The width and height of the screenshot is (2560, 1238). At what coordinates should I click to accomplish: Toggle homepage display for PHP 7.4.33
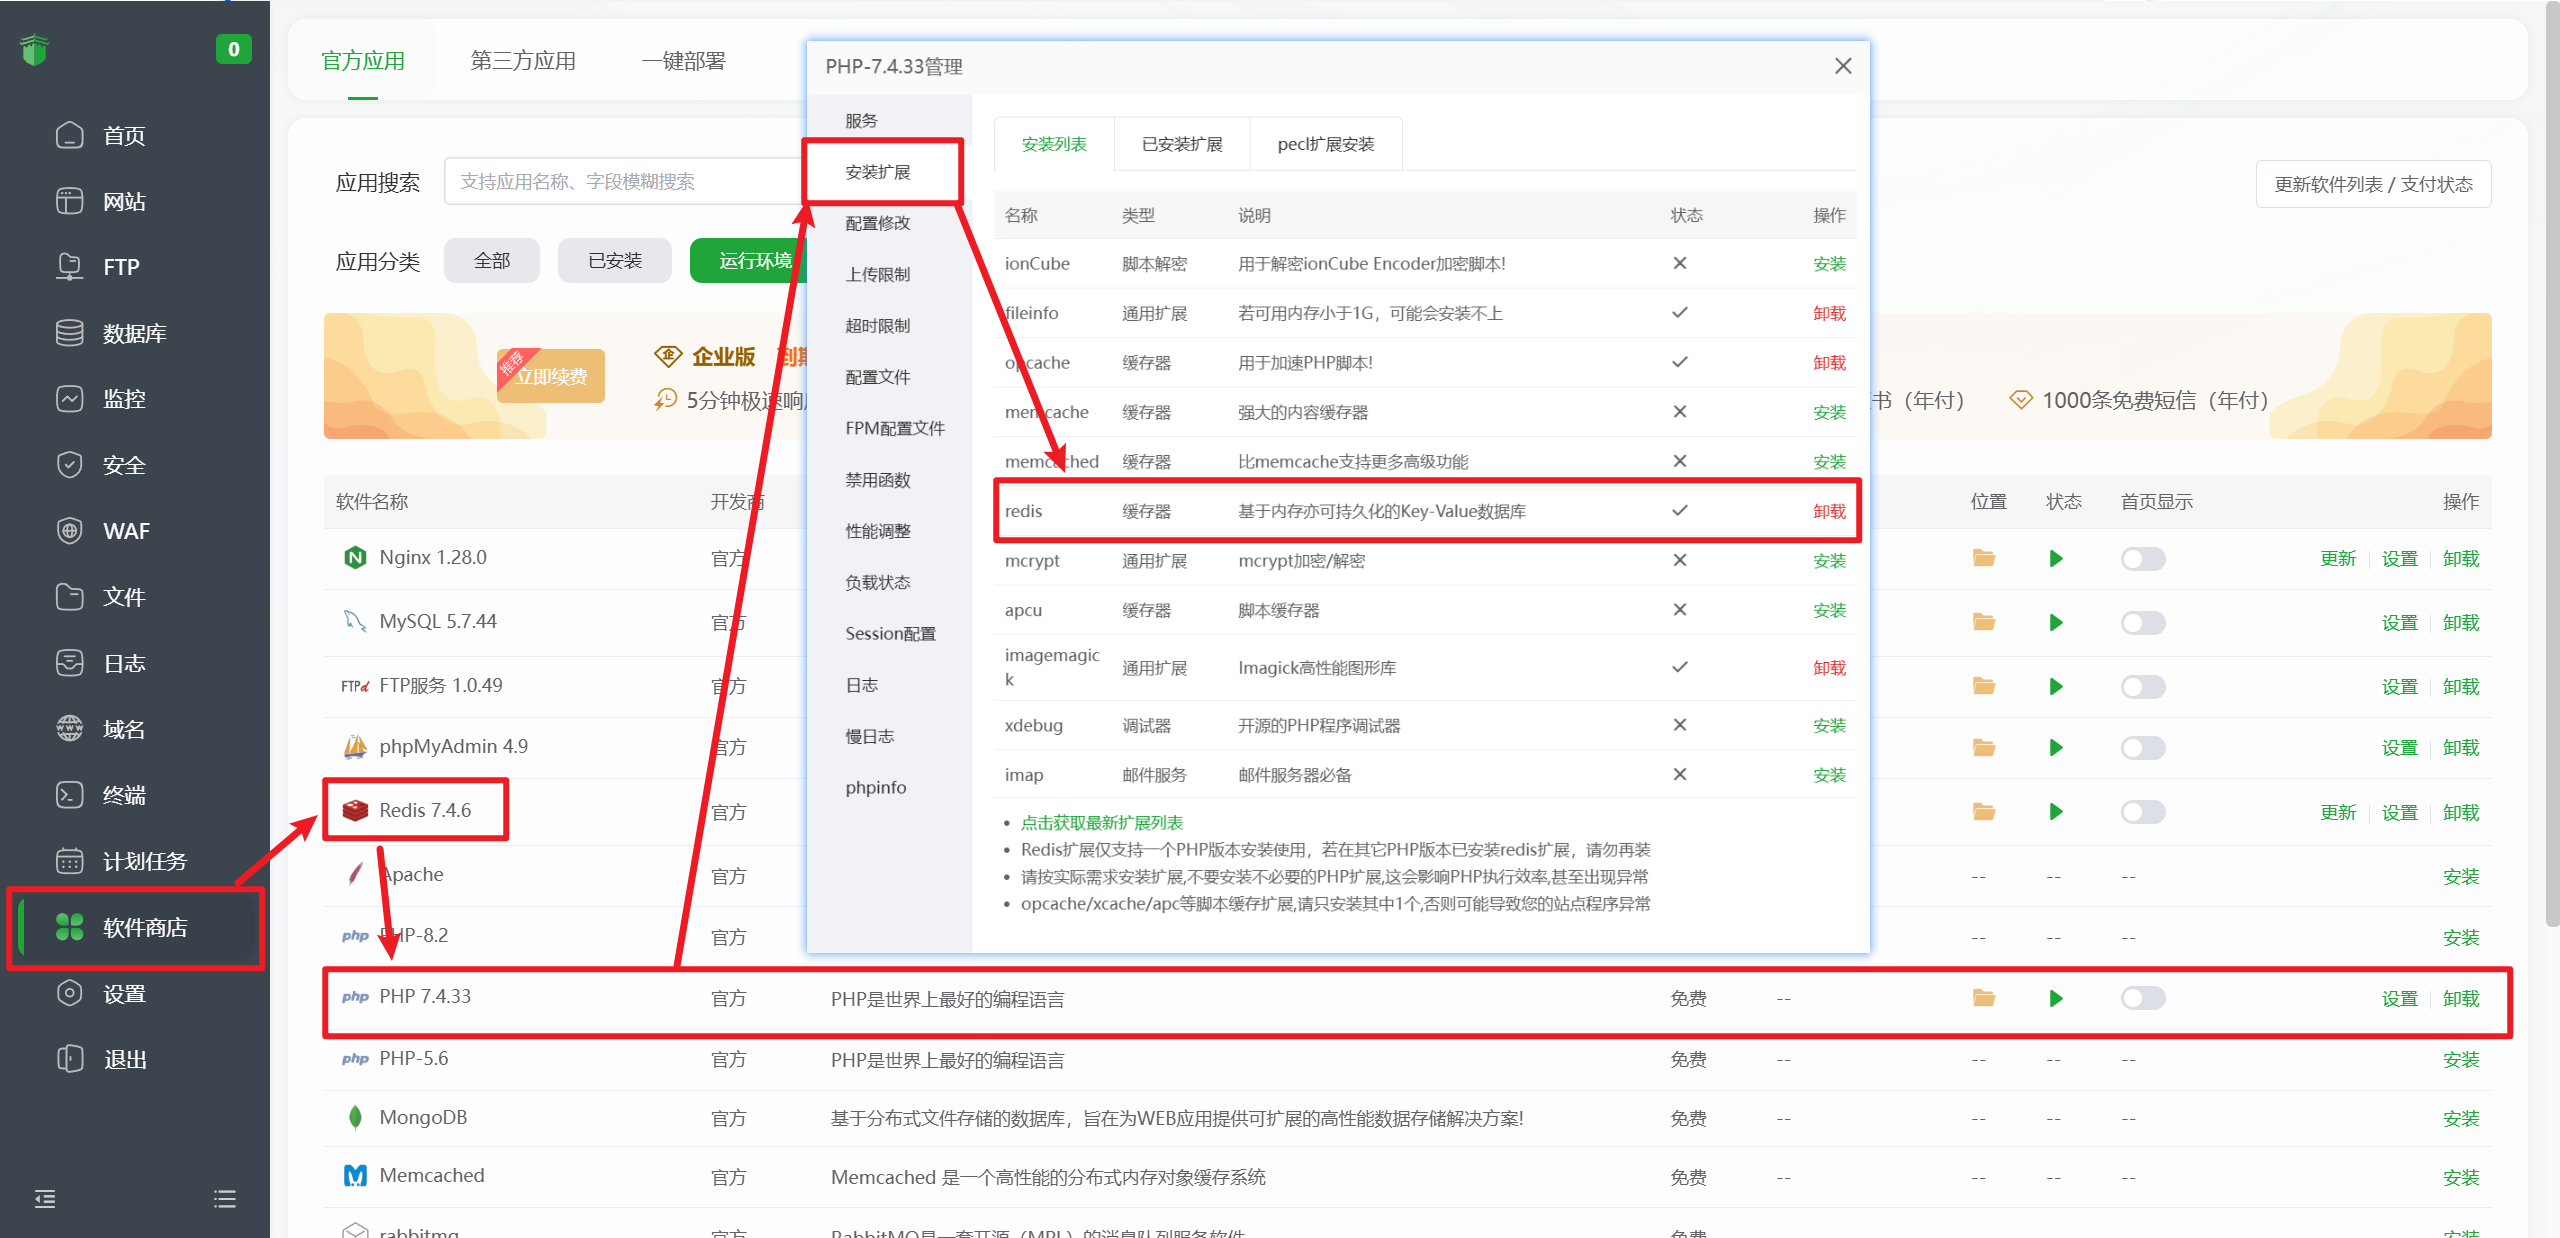pyautogui.click(x=2141, y=997)
